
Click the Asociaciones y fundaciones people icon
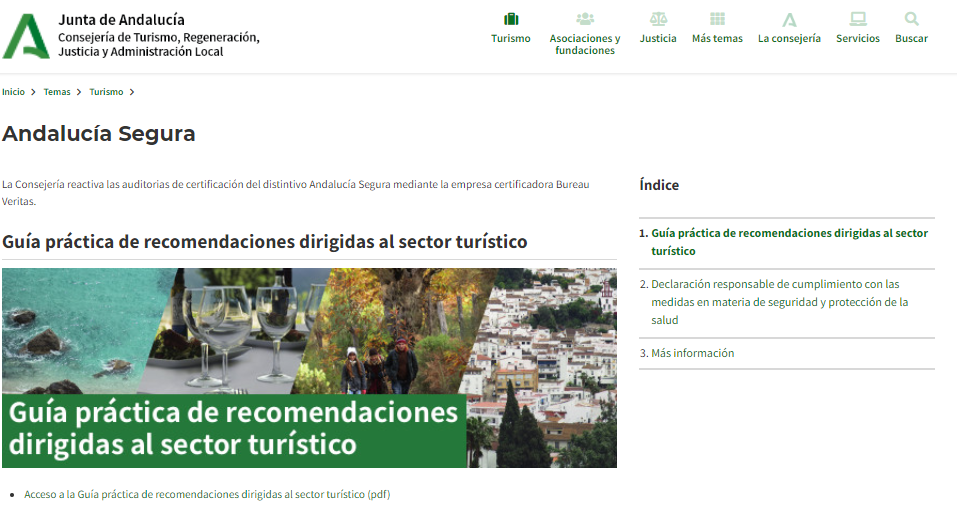click(585, 19)
